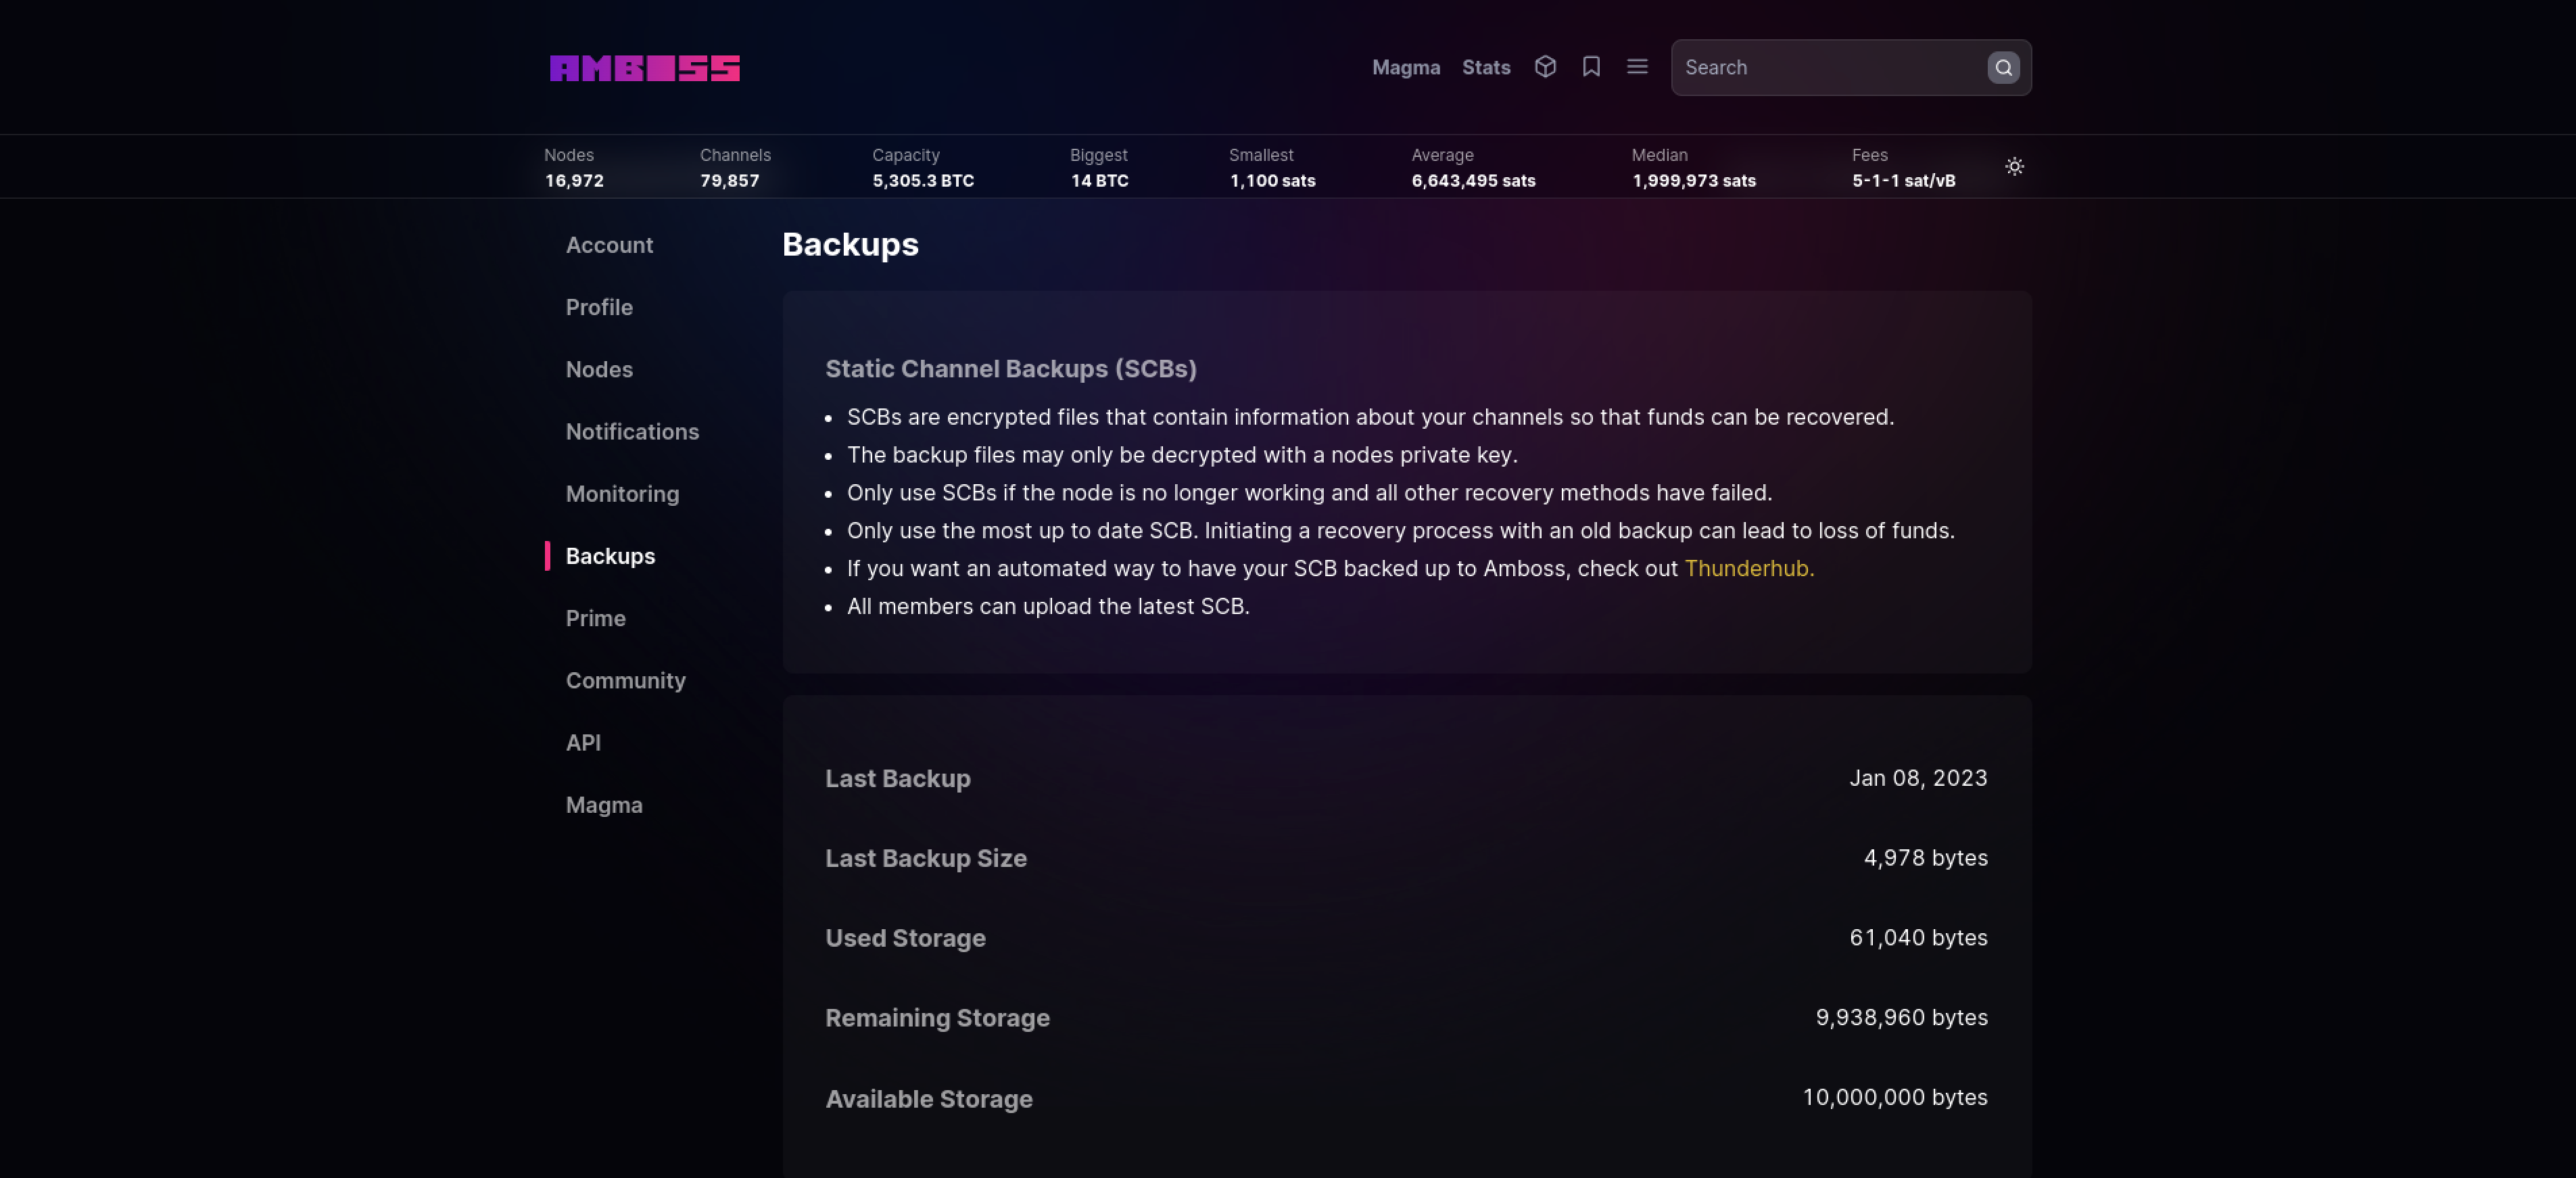This screenshot has height=1178, width=2576.
Task: Click in the Search input field
Action: coord(1830,68)
